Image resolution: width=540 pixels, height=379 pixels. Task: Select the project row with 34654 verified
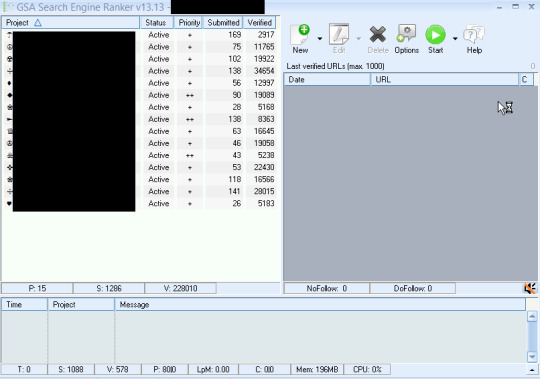click(x=140, y=71)
